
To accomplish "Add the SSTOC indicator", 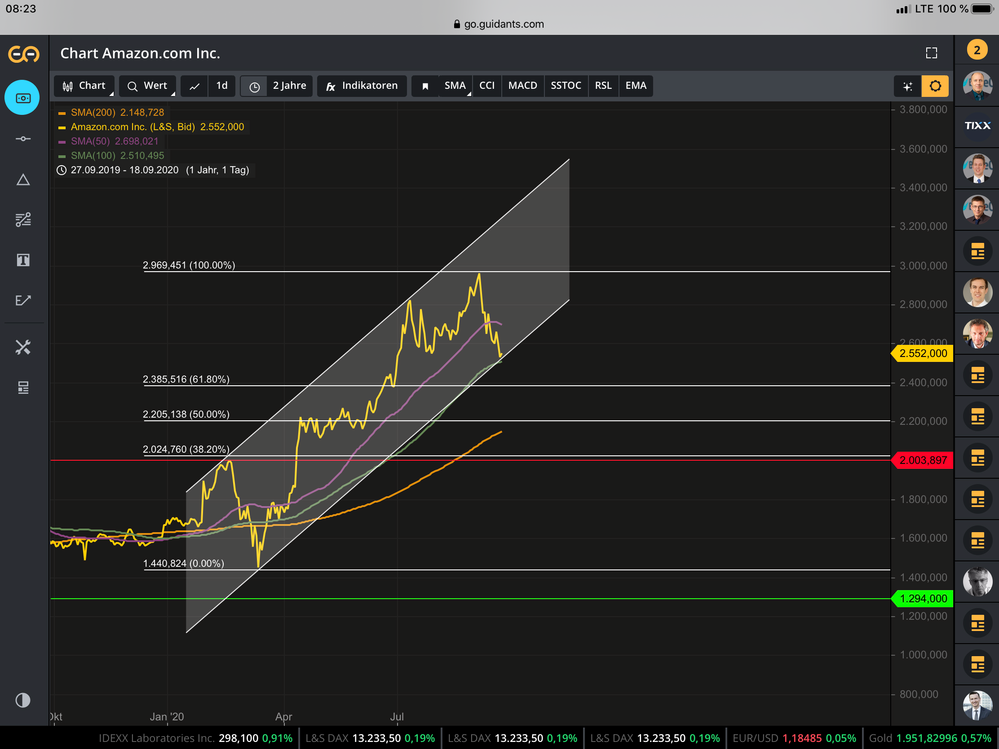I will [x=565, y=86].
